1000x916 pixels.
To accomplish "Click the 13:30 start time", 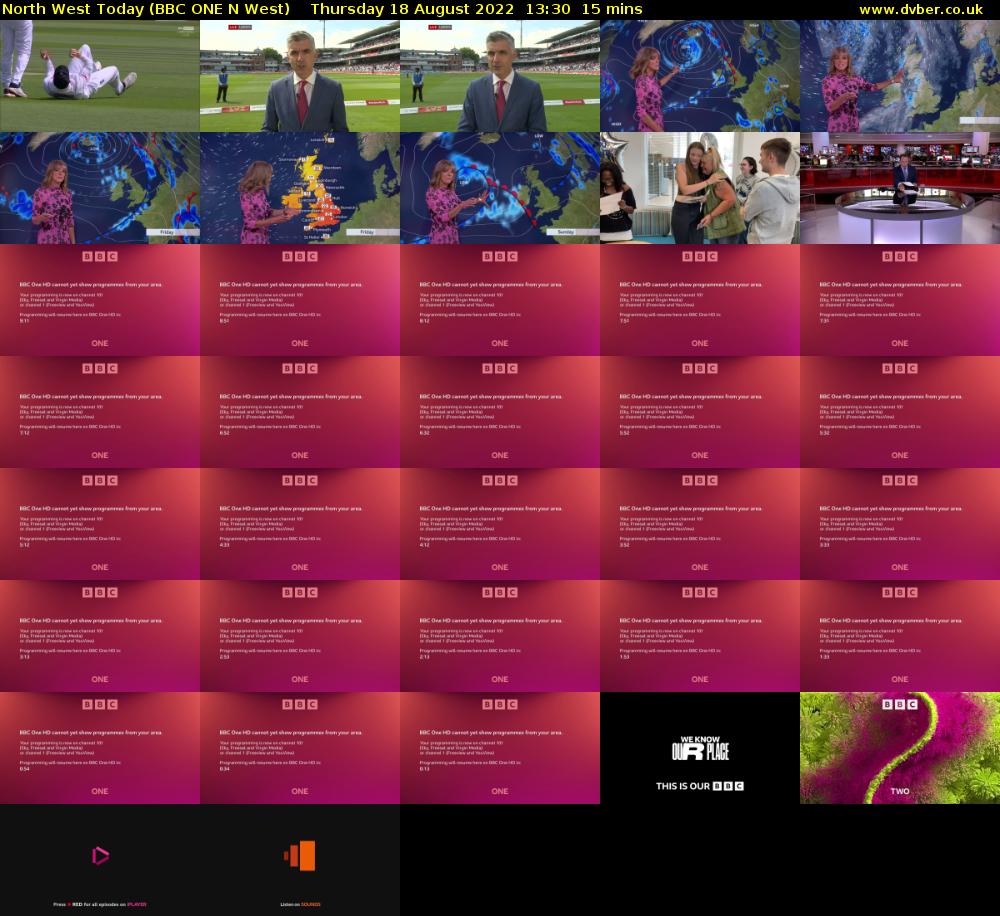I will (548, 10).
